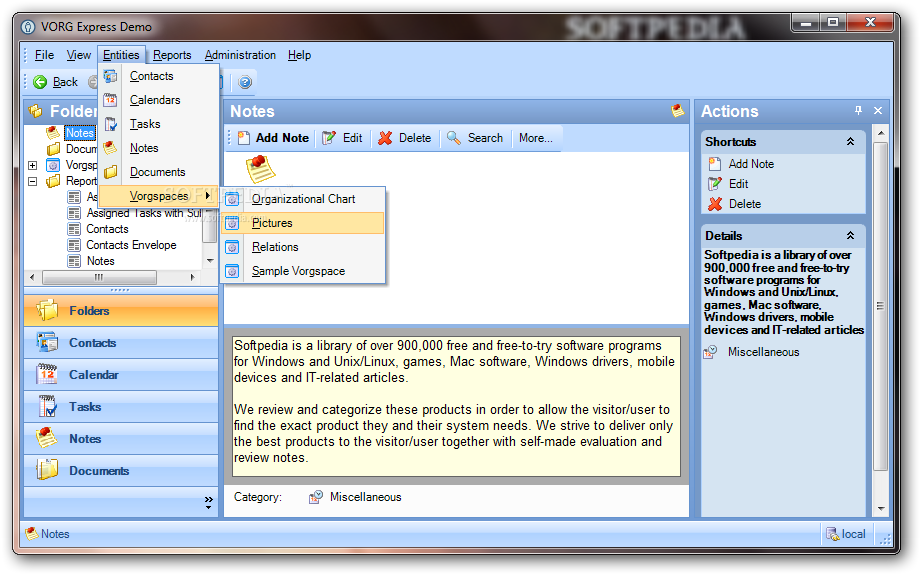Screen dimensions: 921x575
Task: Click the Documents navigation pane icon
Action: pyautogui.click(x=47, y=470)
